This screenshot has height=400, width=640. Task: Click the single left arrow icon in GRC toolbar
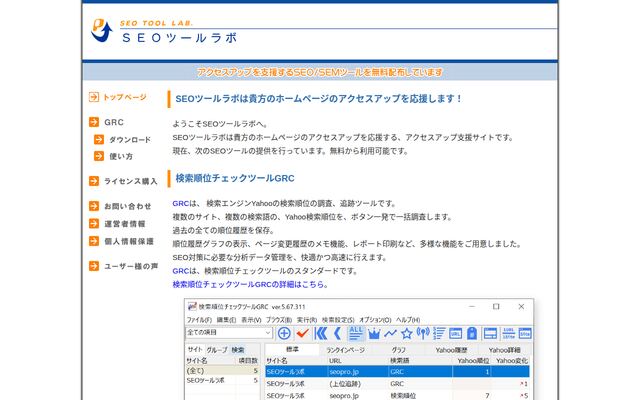pyautogui.click(x=338, y=333)
